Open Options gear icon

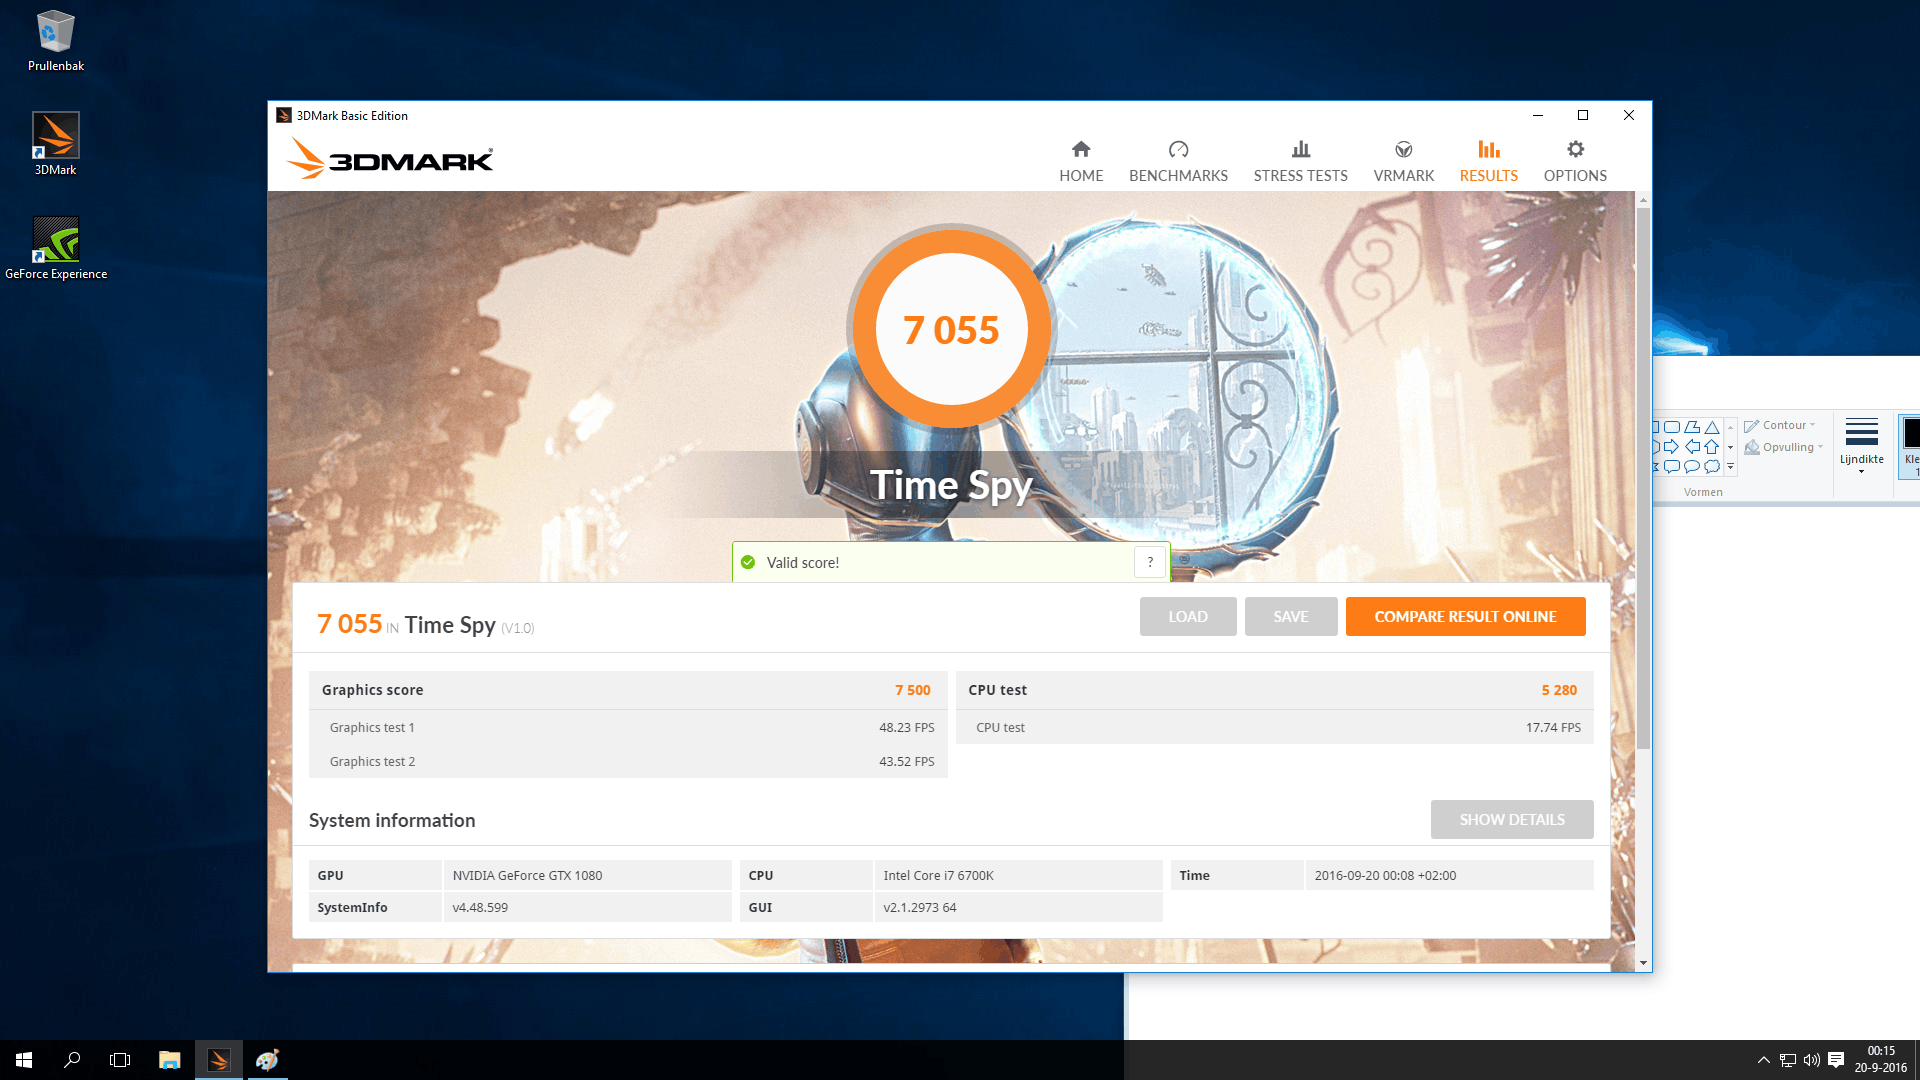pyautogui.click(x=1575, y=150)
